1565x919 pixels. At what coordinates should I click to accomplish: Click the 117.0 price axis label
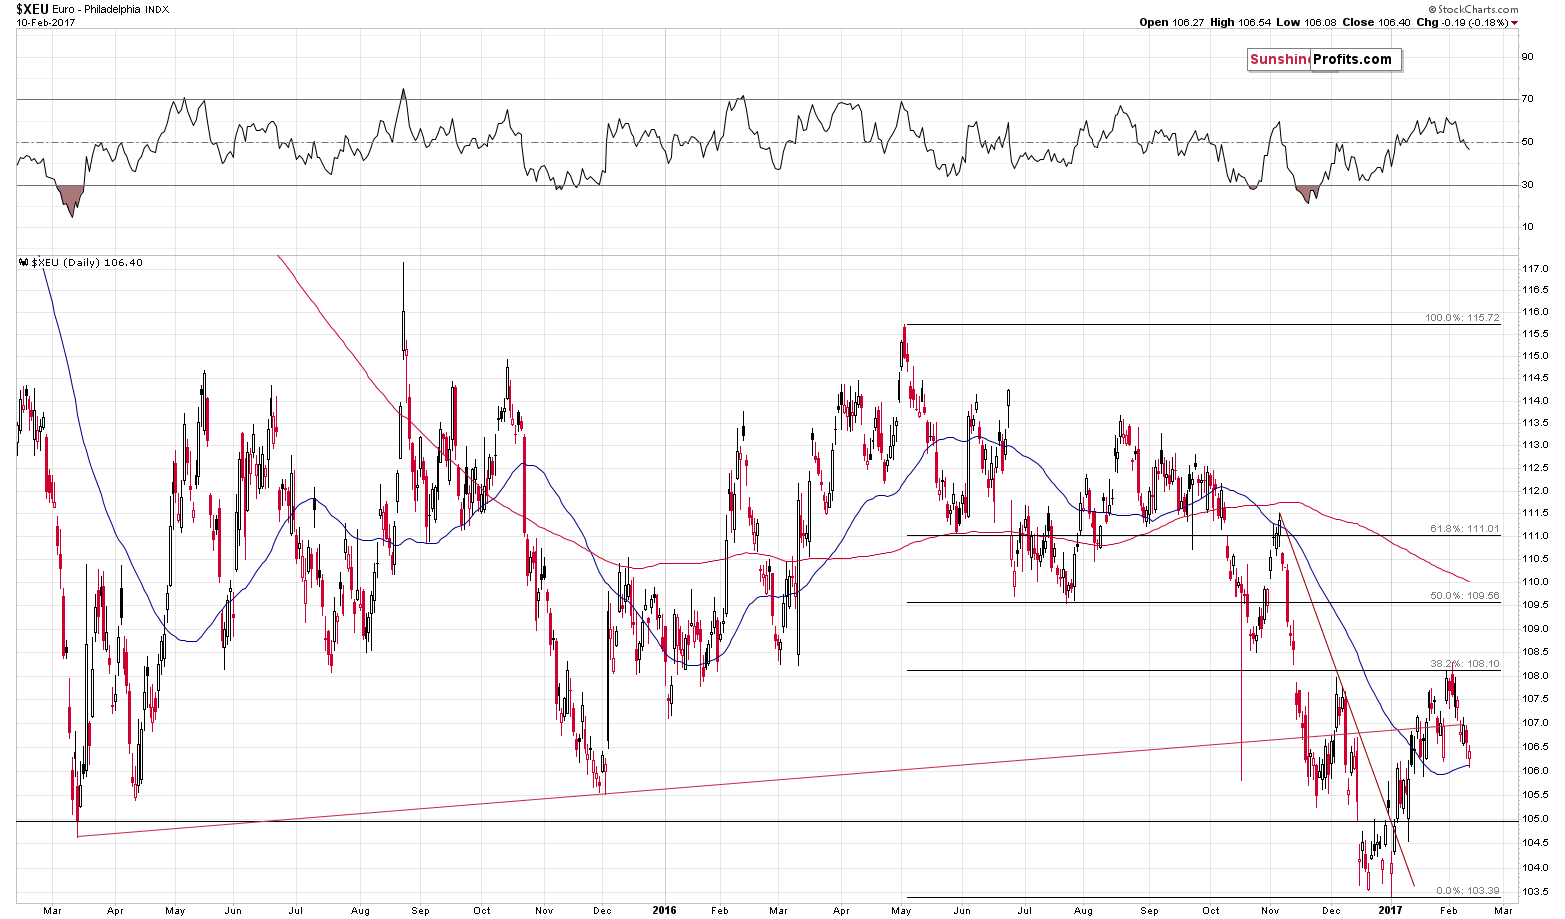point(1535,269)
